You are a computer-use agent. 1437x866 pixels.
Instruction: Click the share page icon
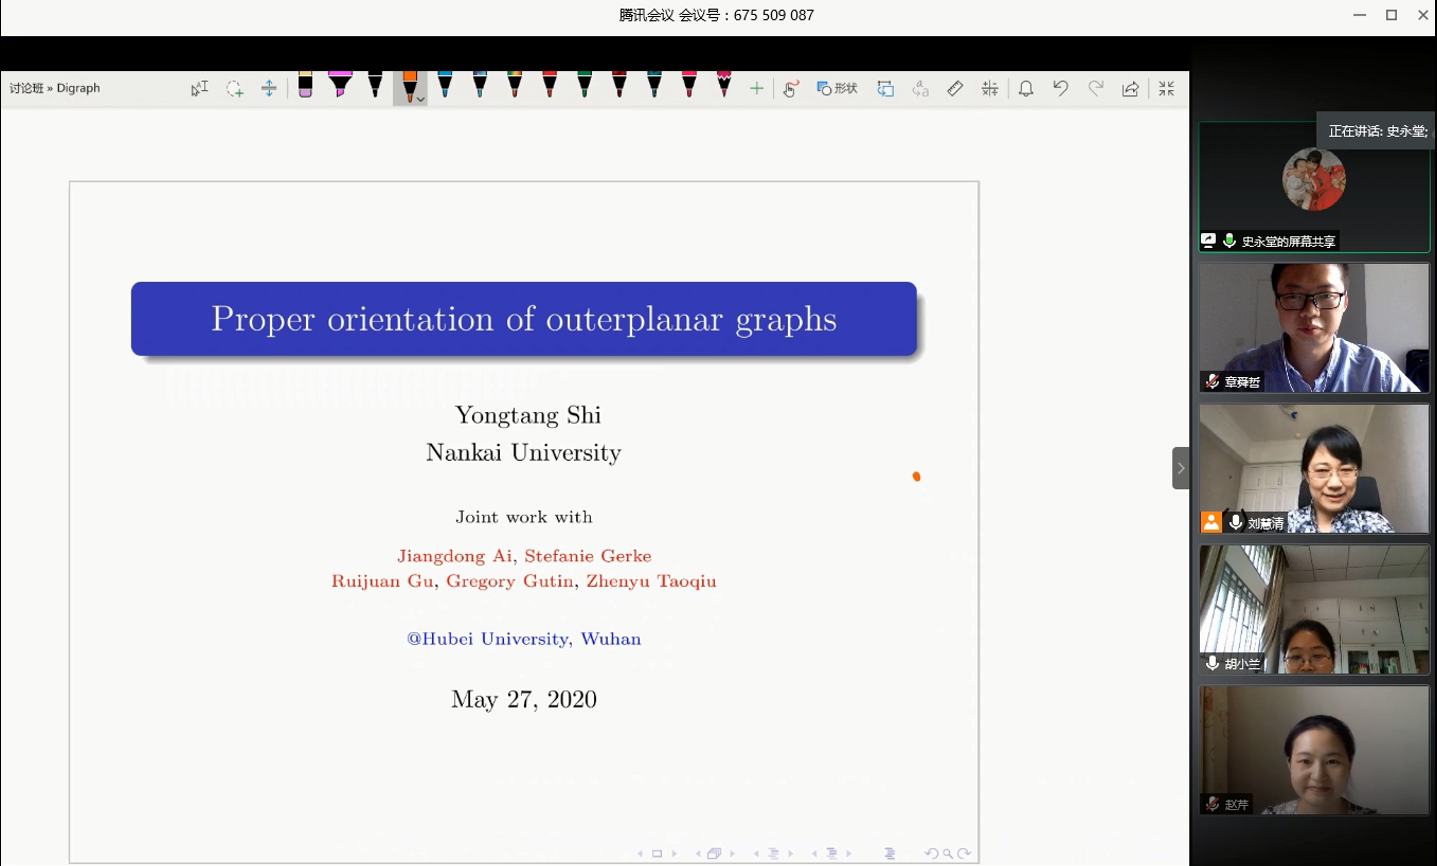click(1130, 89)
